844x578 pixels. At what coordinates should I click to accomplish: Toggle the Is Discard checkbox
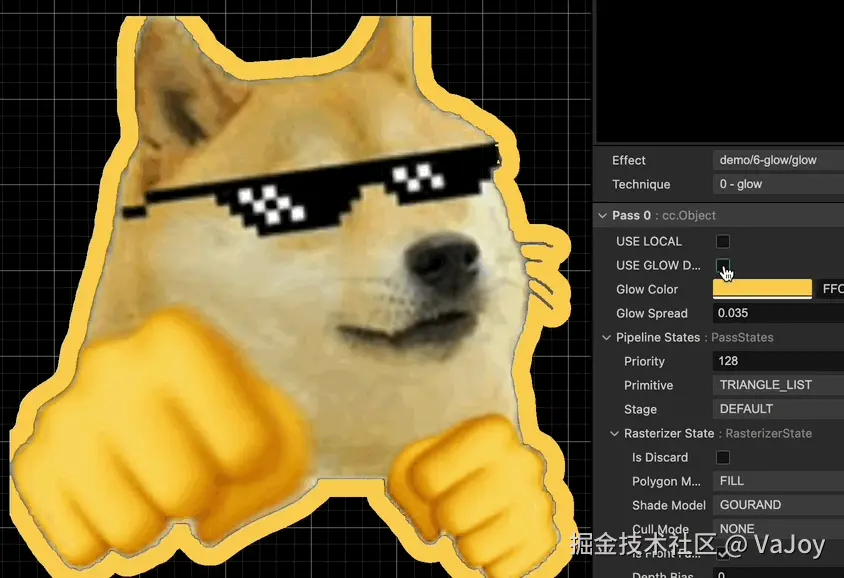(x=723, y=457)
